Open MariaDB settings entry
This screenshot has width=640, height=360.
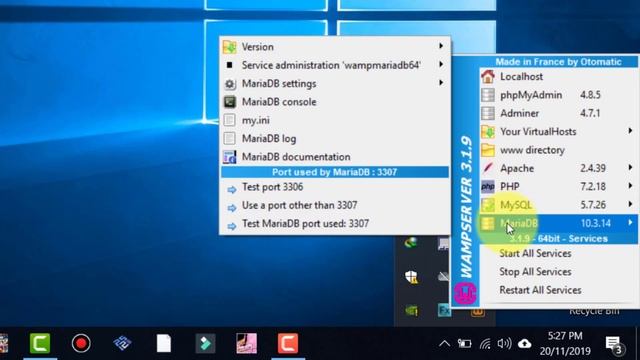[335, 84]
